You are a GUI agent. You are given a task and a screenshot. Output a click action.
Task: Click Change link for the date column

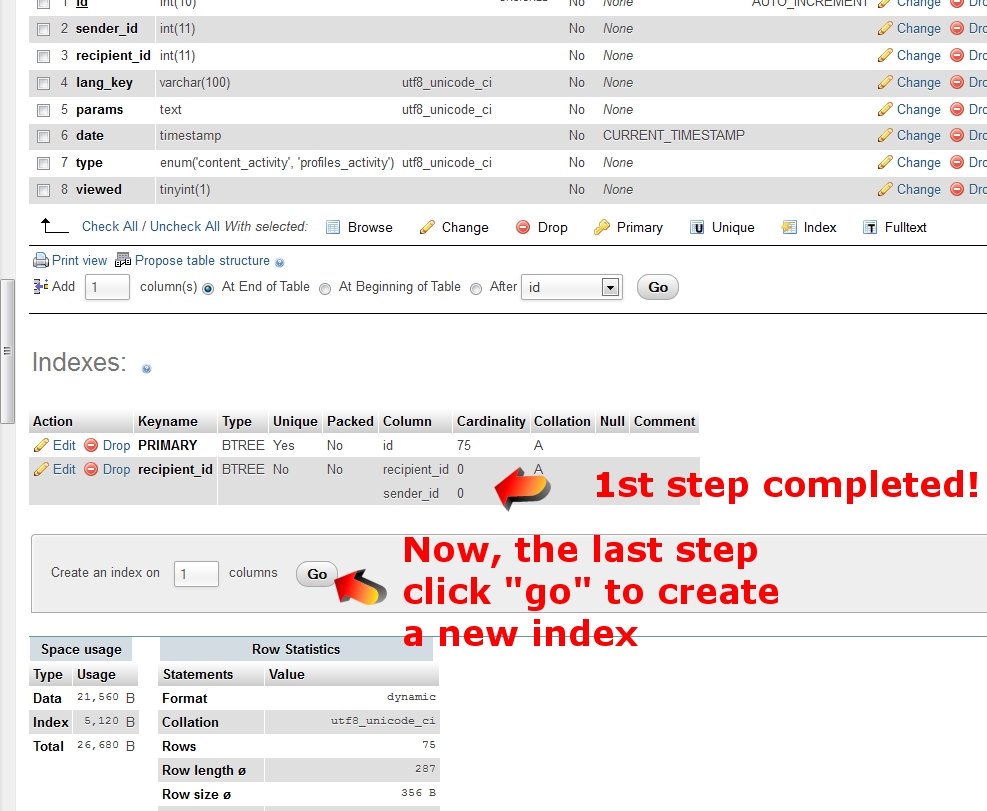pos(918,136)
